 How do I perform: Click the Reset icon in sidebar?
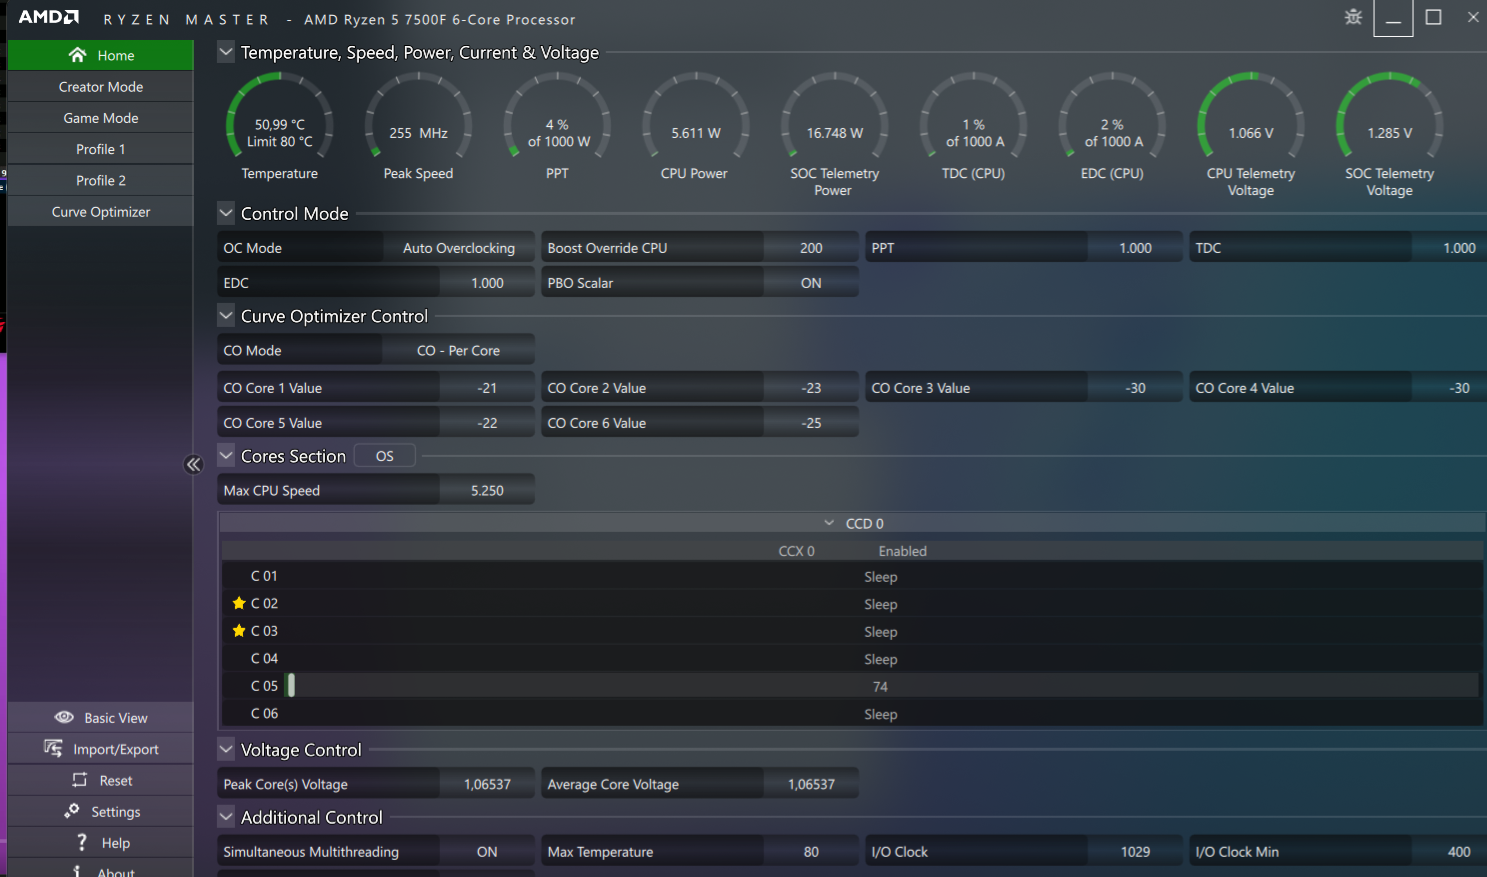80,780
